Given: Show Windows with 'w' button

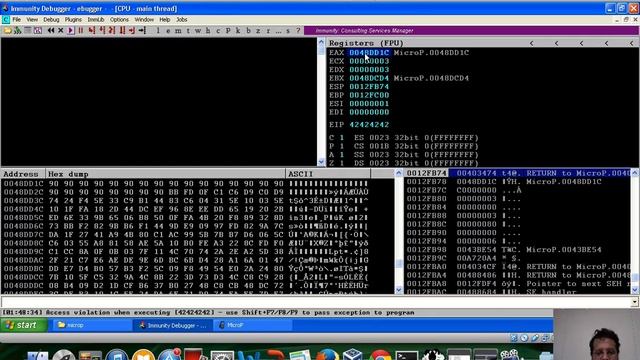Looking at the screenshot, I should (198, 31).
